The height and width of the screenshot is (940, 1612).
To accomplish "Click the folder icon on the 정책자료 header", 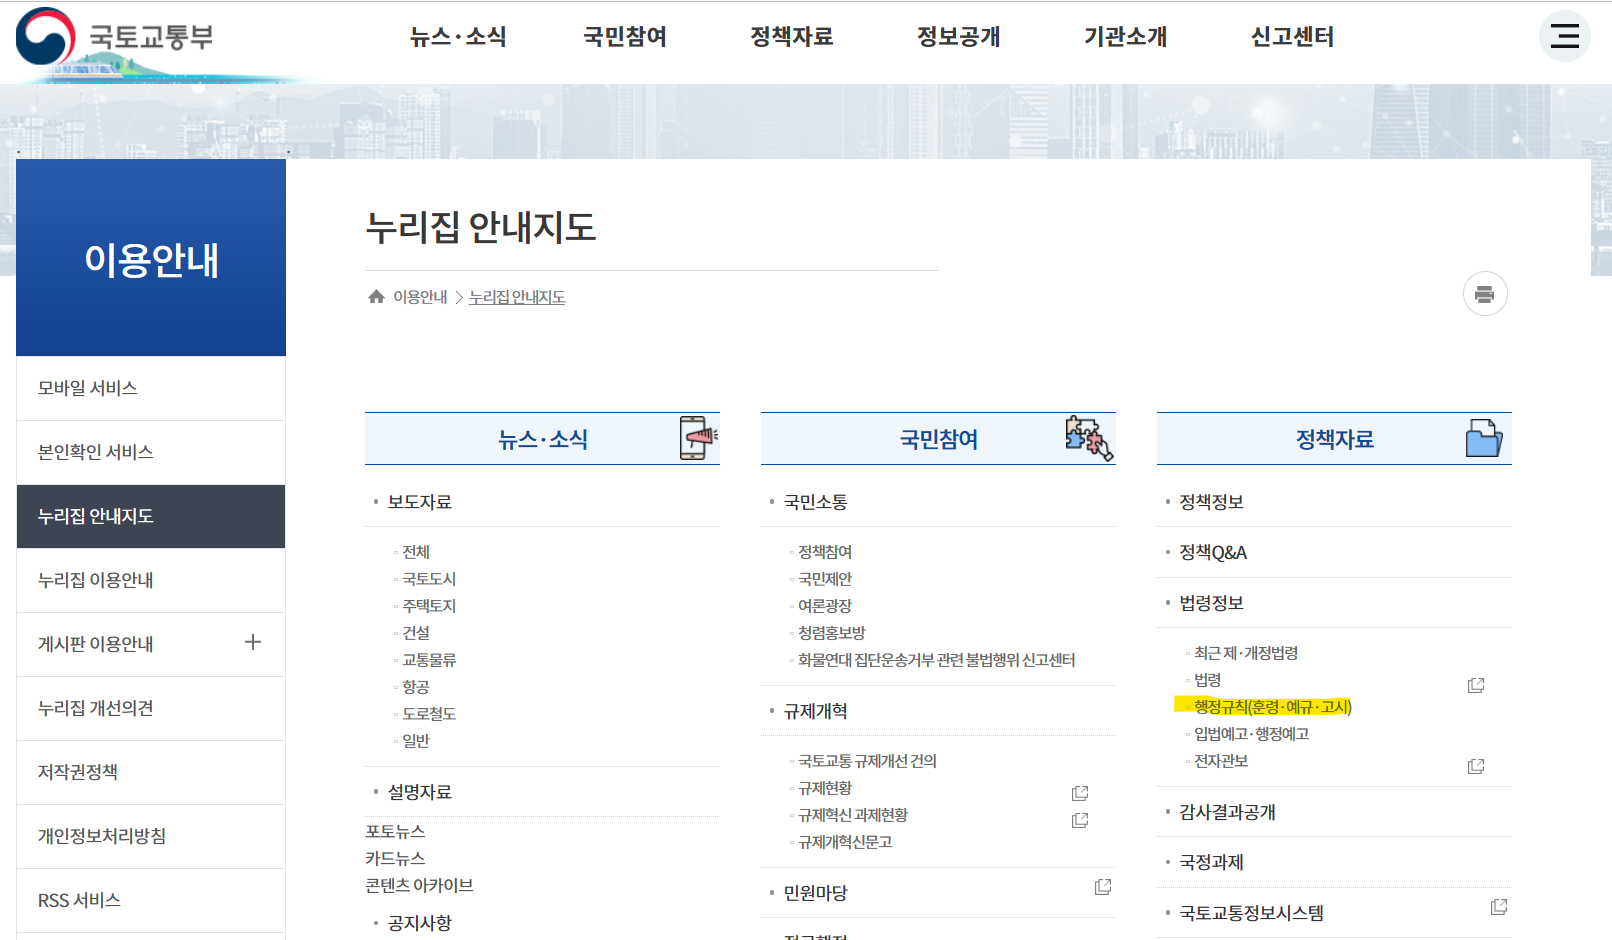I will tap(1483, 438).
